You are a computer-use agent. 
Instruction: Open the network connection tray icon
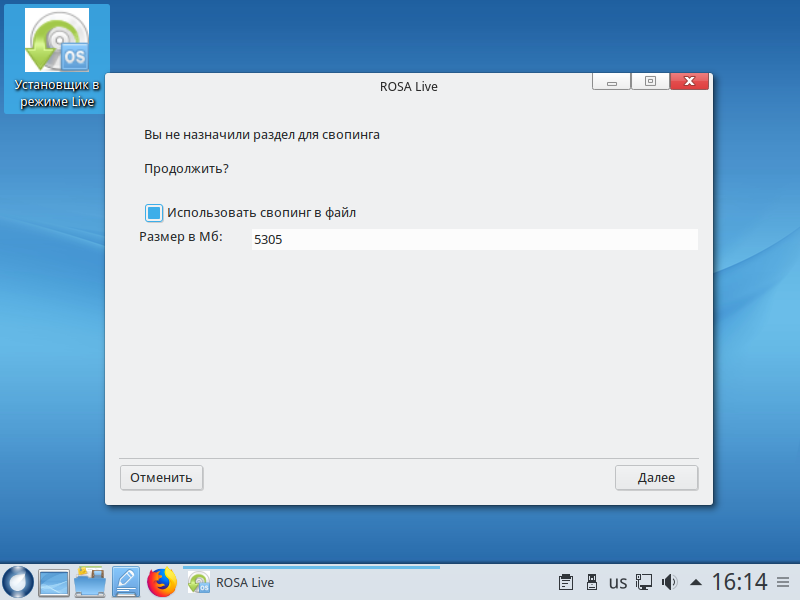(x=645, y=582)
